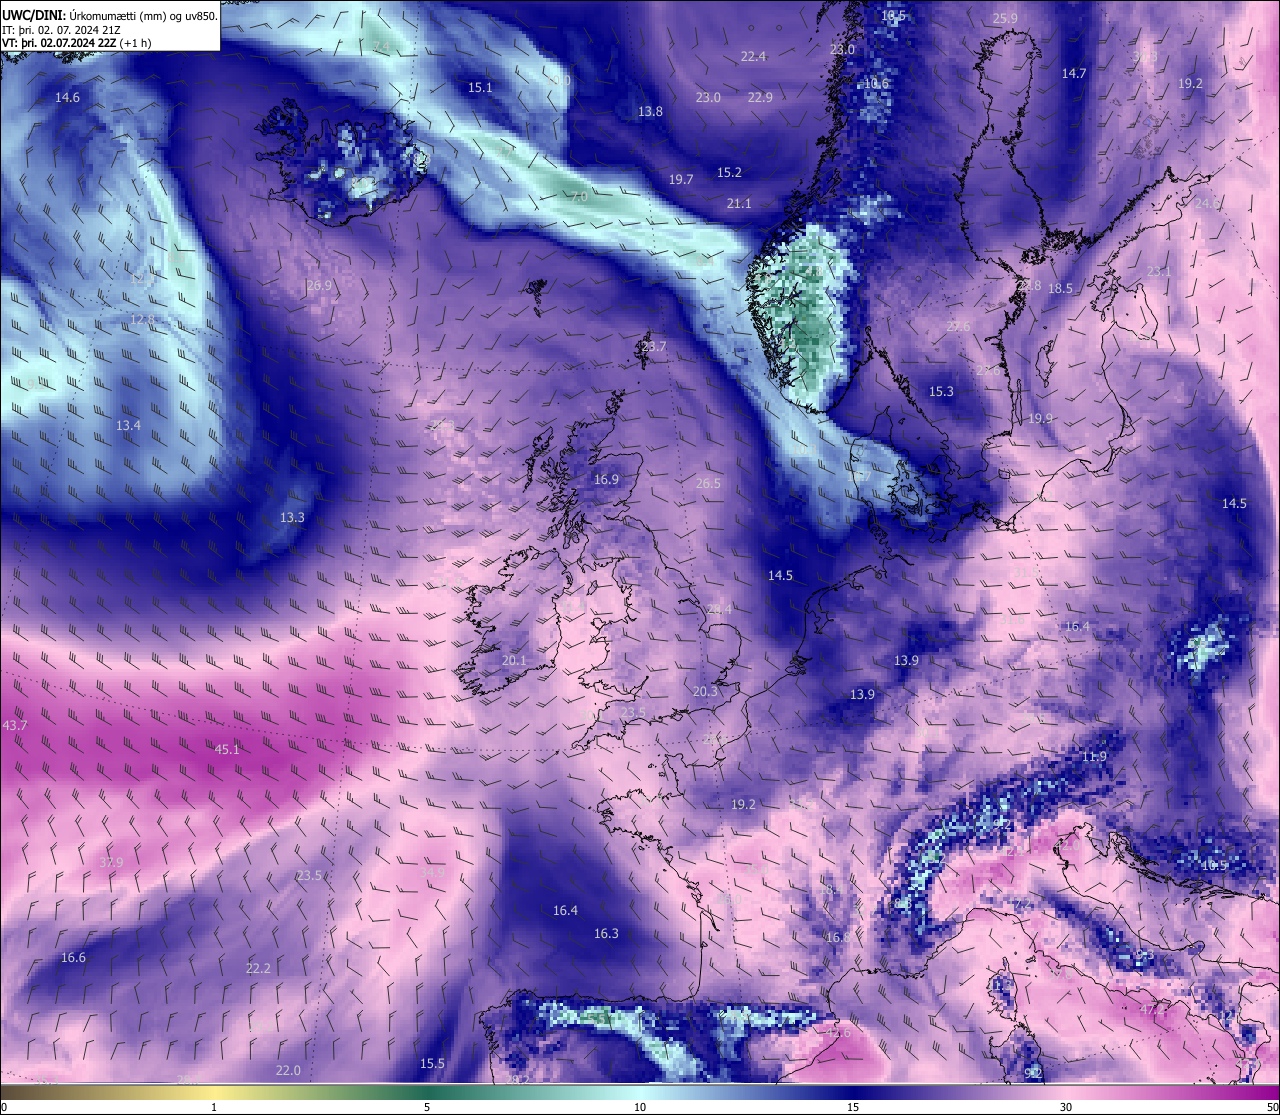Image resolution: width=1280 pixels, height=1115 pixels.
Task: Click the 16.9 value over Scotland
Action: (x=606, y=479)
